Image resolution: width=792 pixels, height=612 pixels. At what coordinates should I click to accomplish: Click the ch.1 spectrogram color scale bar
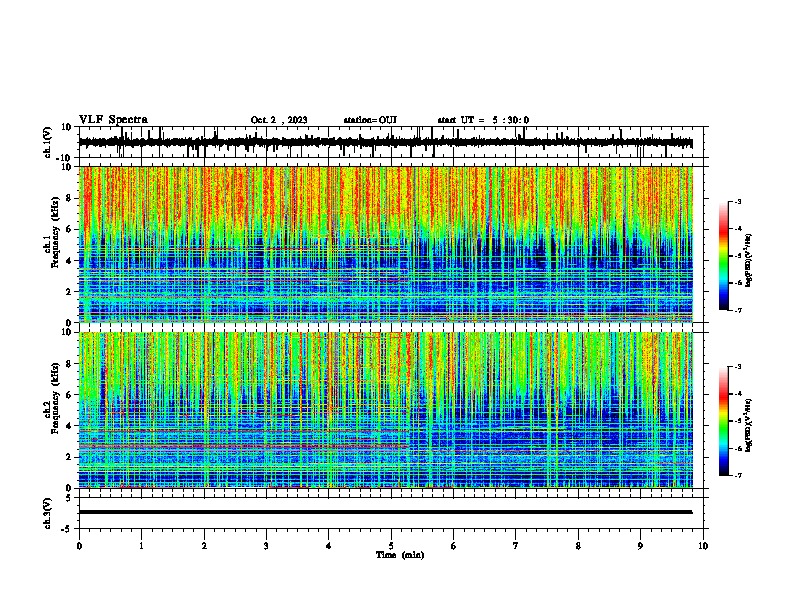pyautogui.click(x=724, y=256)
